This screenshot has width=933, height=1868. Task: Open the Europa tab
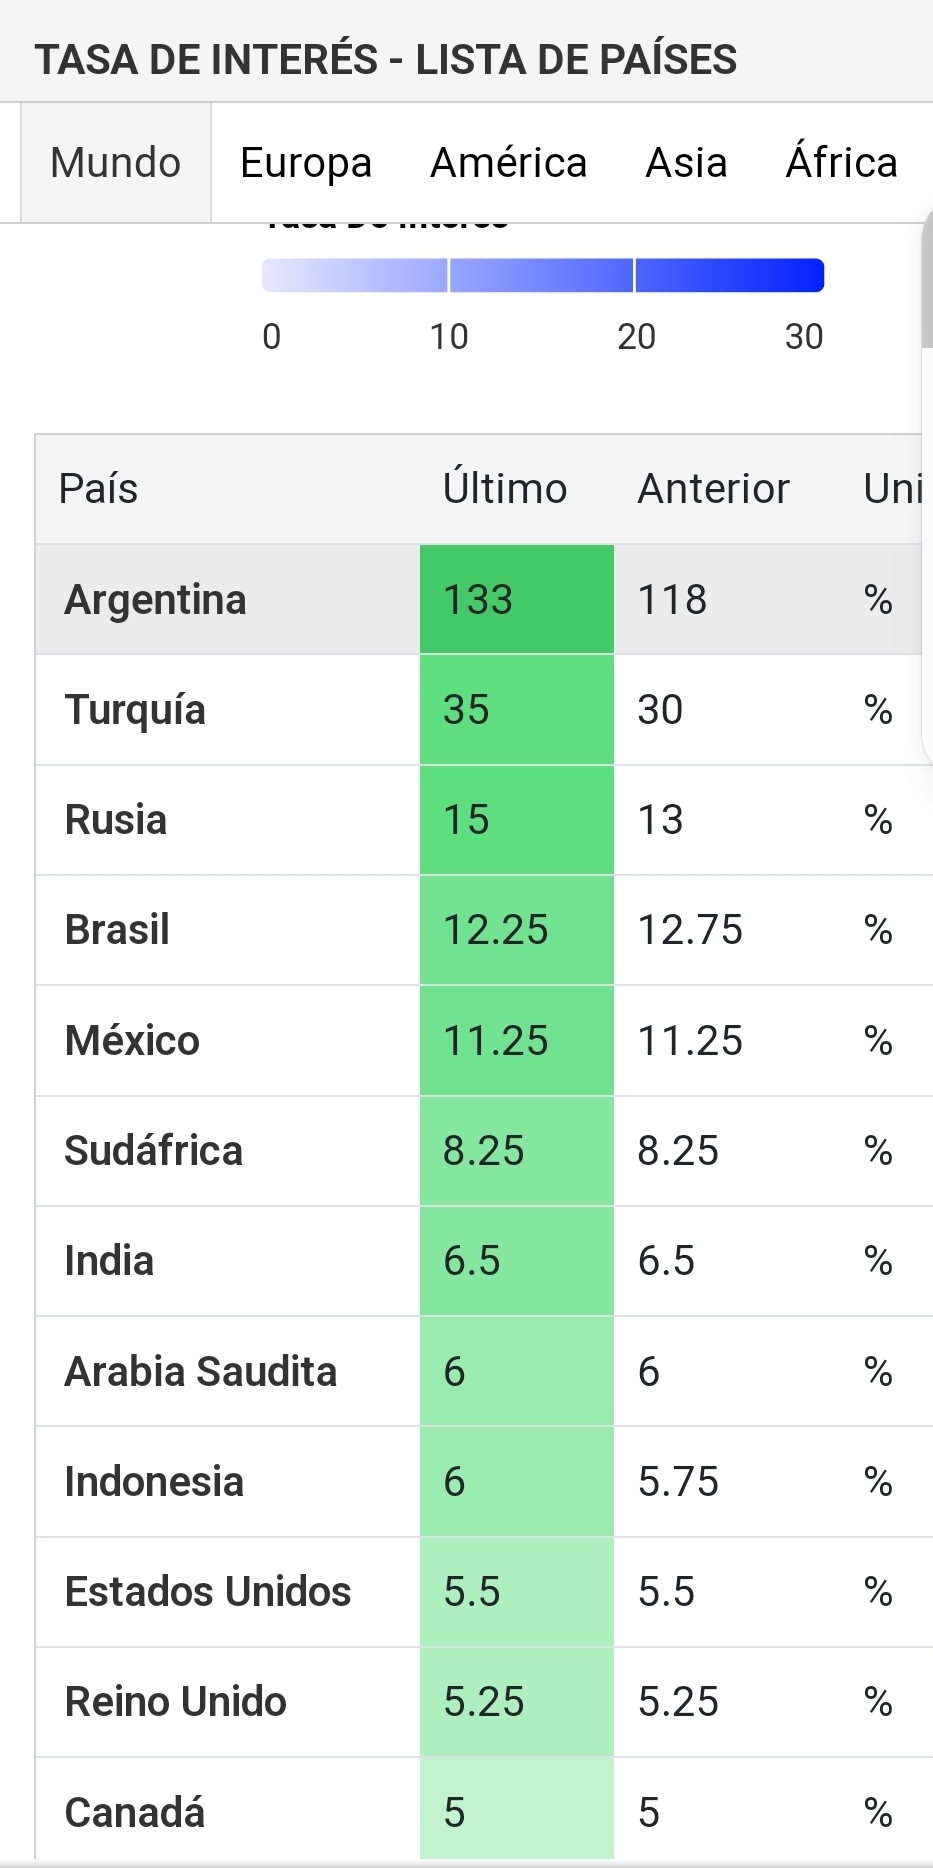305,162
